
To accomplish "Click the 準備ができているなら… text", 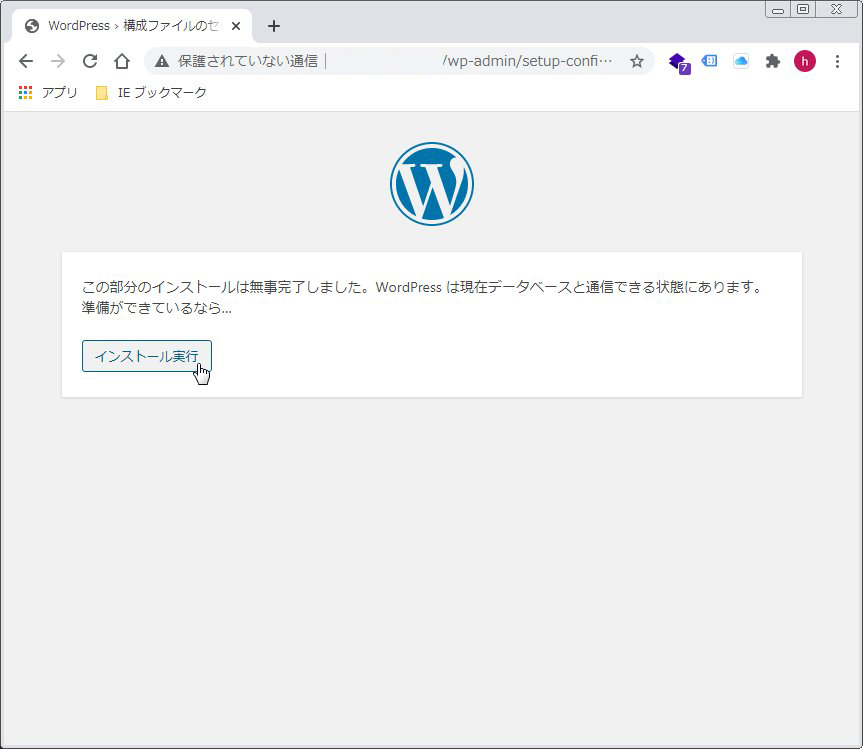I will [x=157, y=308].
